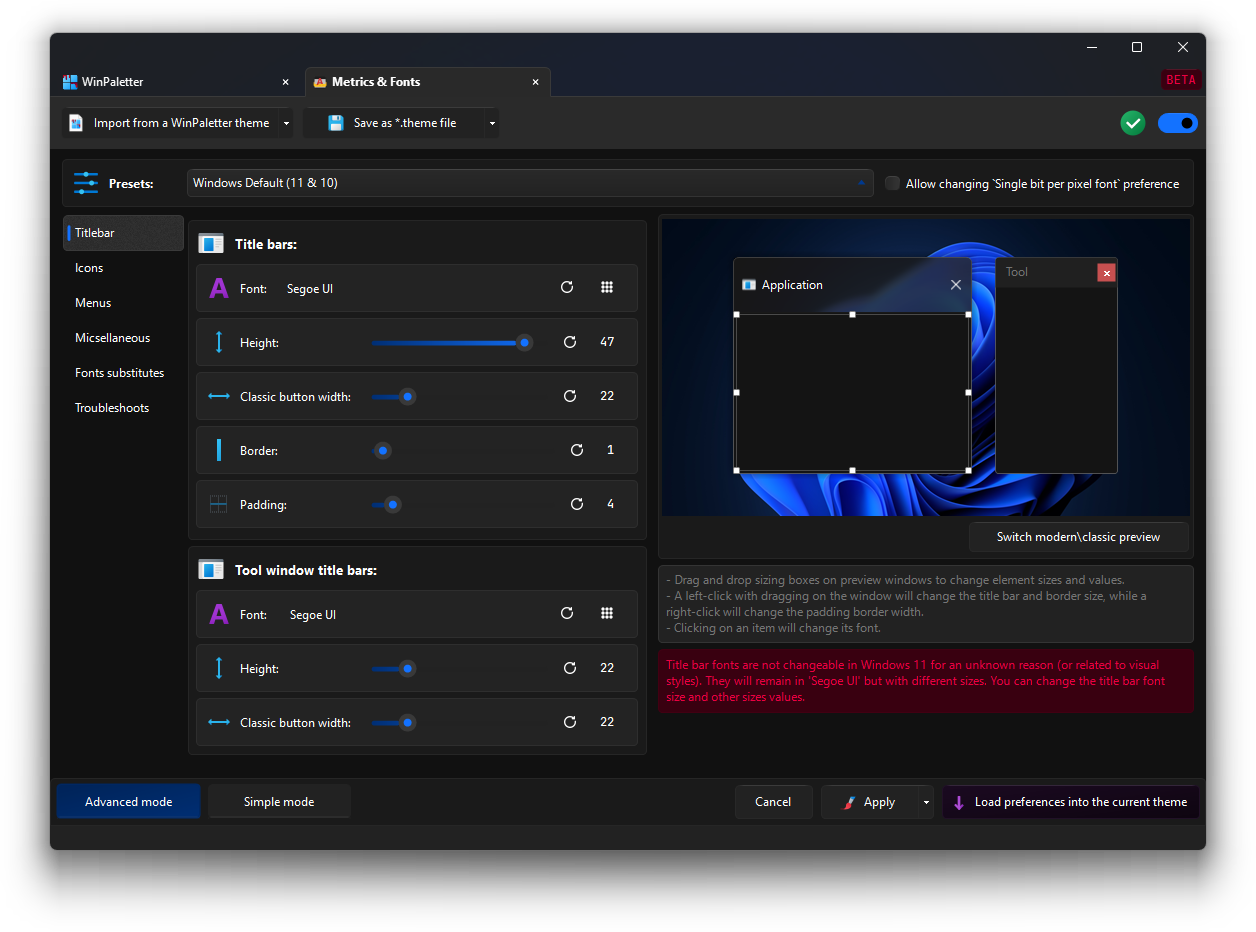The height and width of the screenshot is (932, 1256).
Task: Click the Title bars section window icon
Action: point(211,243)
